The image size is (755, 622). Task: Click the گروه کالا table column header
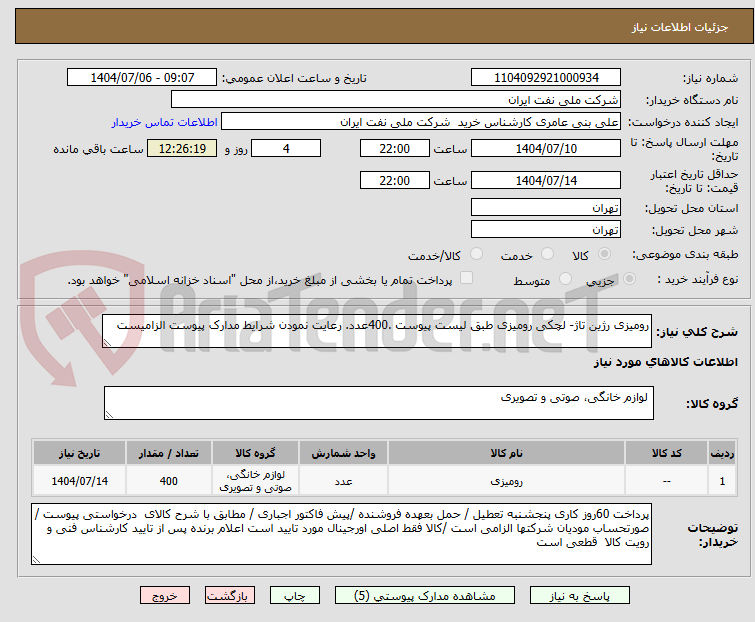[255, 453]
